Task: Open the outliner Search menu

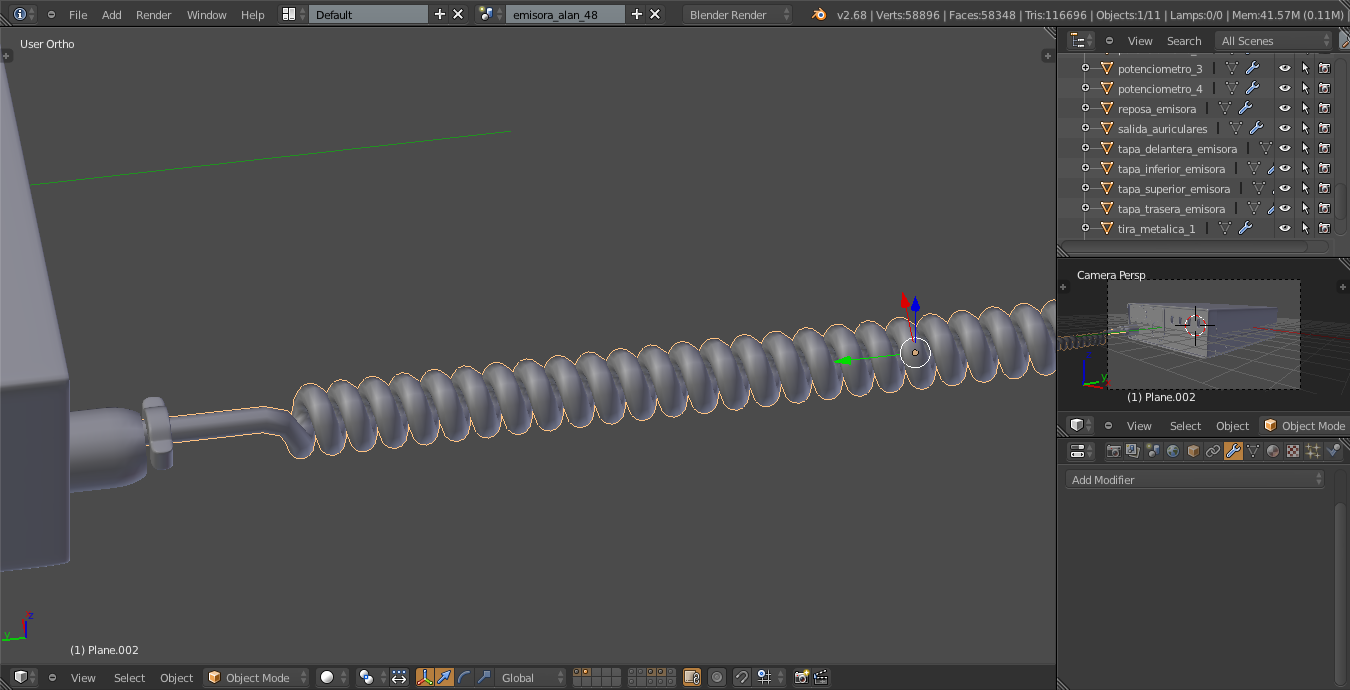Action: [x=1184, y=41]
